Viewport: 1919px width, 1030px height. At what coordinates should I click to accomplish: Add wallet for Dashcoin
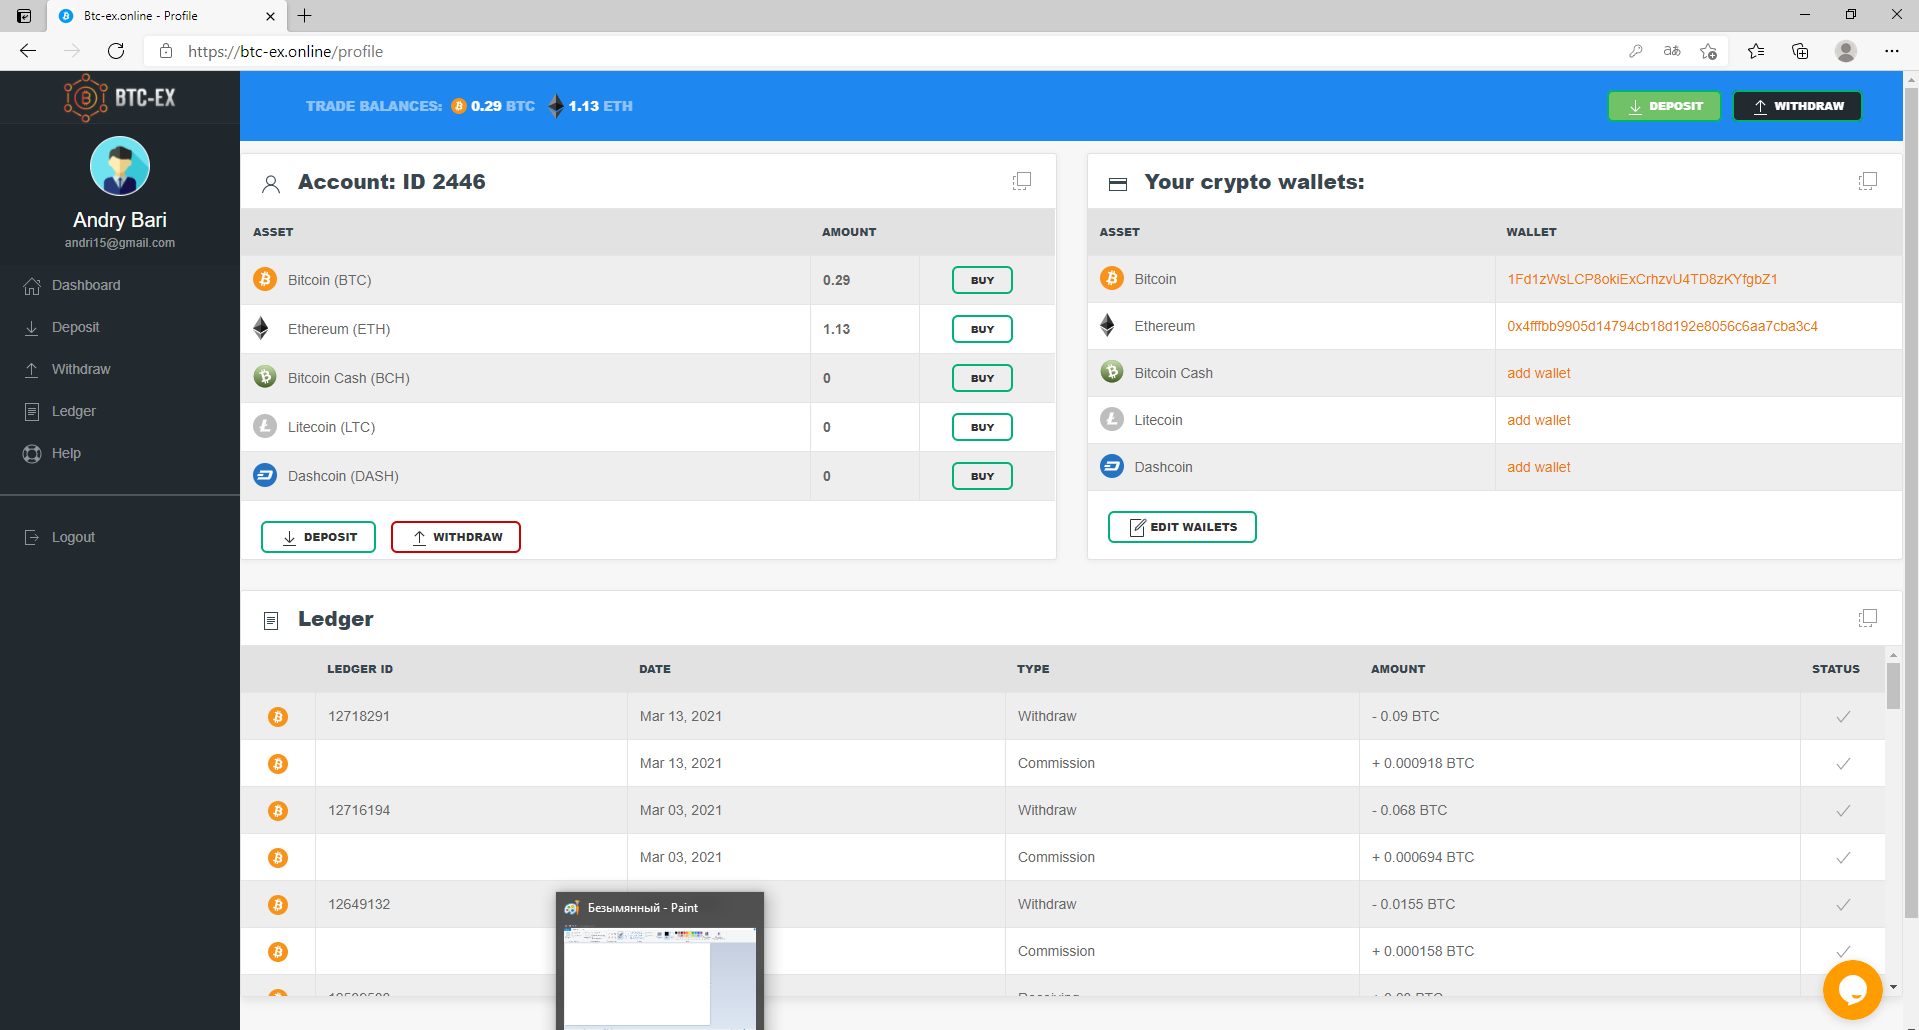click(x=1539, y=467)
